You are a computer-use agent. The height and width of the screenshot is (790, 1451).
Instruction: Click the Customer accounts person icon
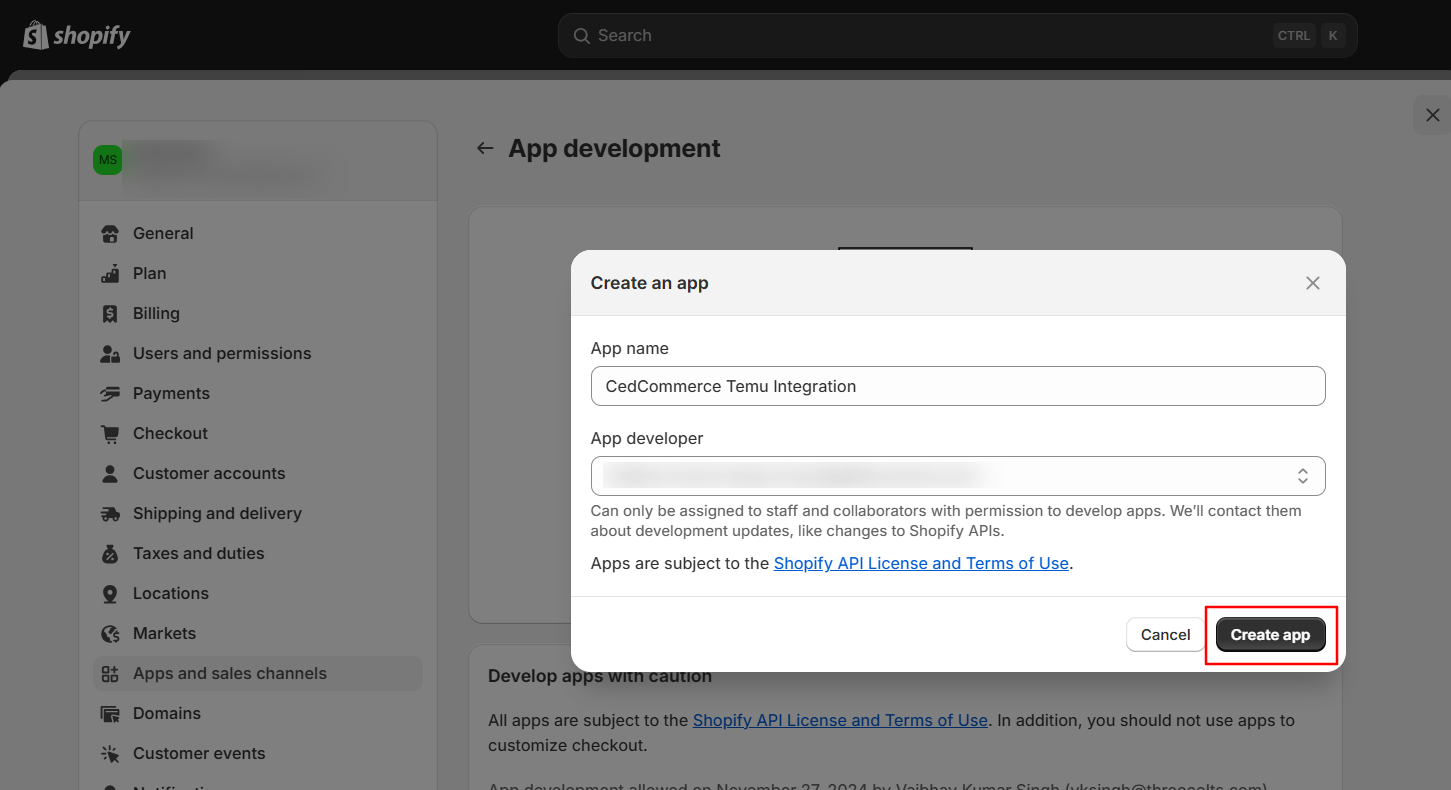[x=111, y=474]
